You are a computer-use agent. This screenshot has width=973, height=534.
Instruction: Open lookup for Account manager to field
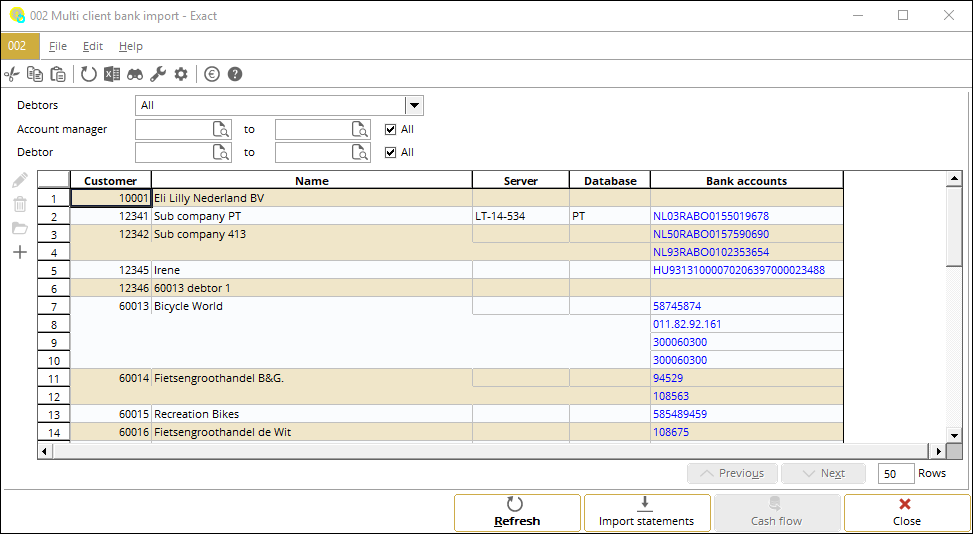pyautogui.click(x=360, y=129)
